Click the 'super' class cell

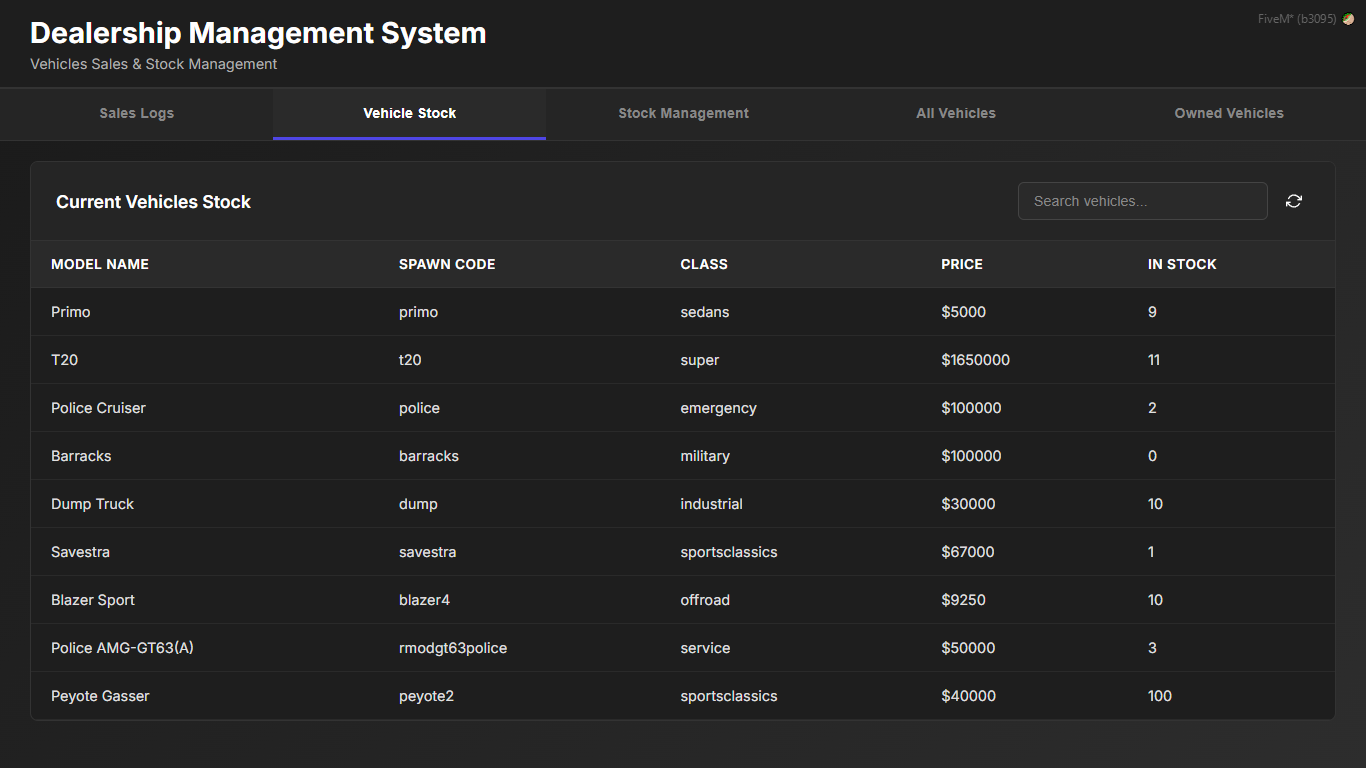700,360
